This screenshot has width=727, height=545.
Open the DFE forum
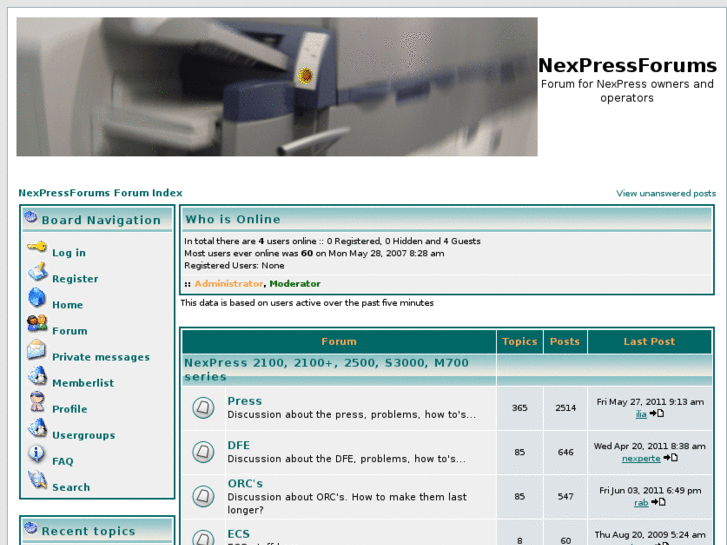click(x=238, y=445)
